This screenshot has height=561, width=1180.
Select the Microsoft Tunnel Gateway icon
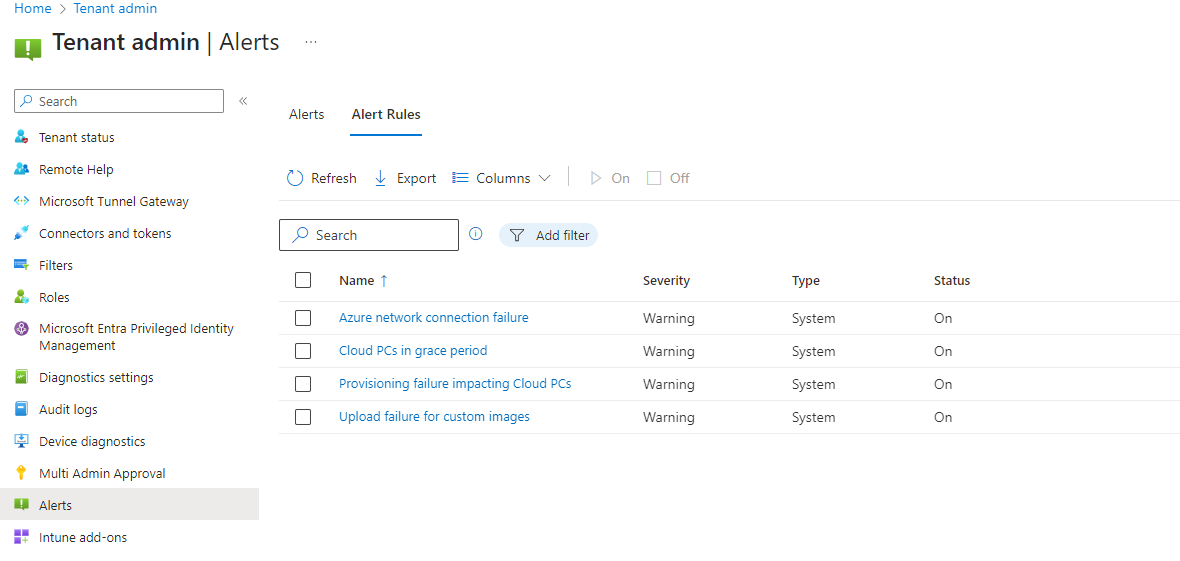(x=21, y=201)
